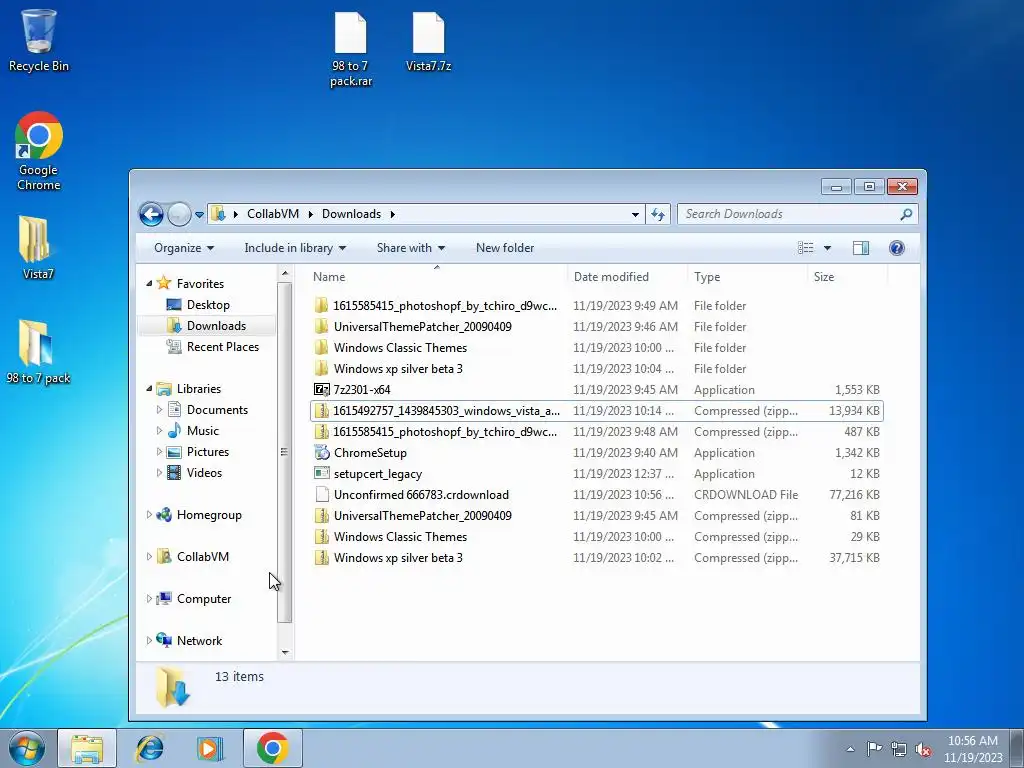Click the Refresh button beside the address bar
1024x768 pixels.
point(658,214)
